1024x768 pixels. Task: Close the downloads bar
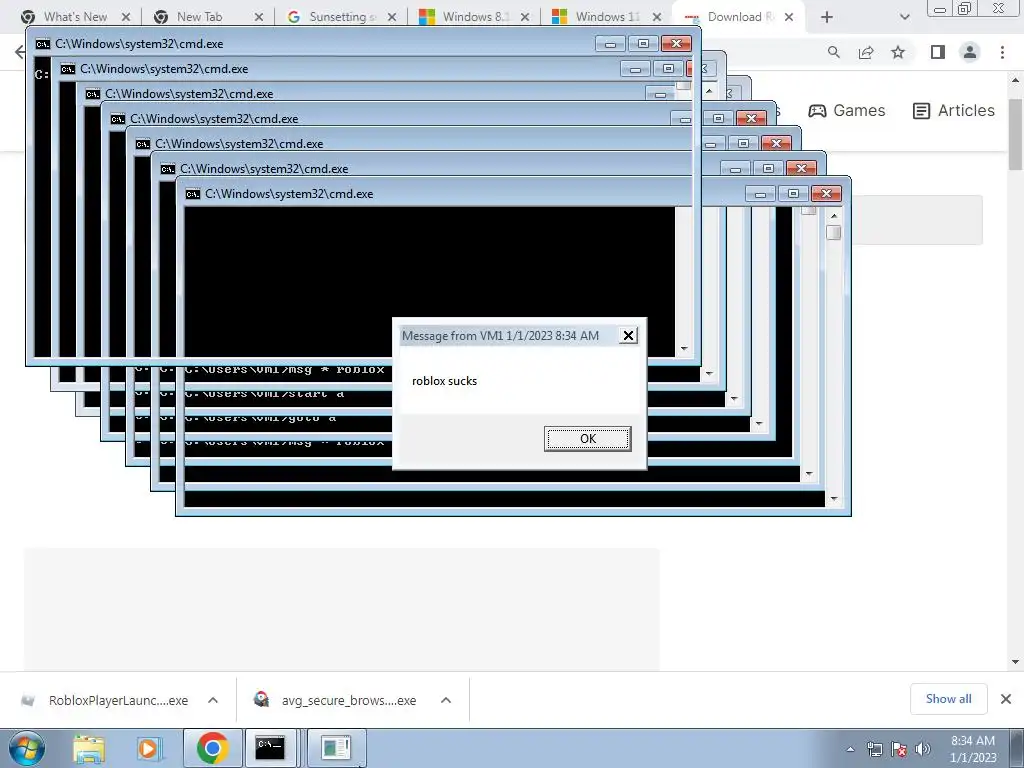(x=1006, y=699)
